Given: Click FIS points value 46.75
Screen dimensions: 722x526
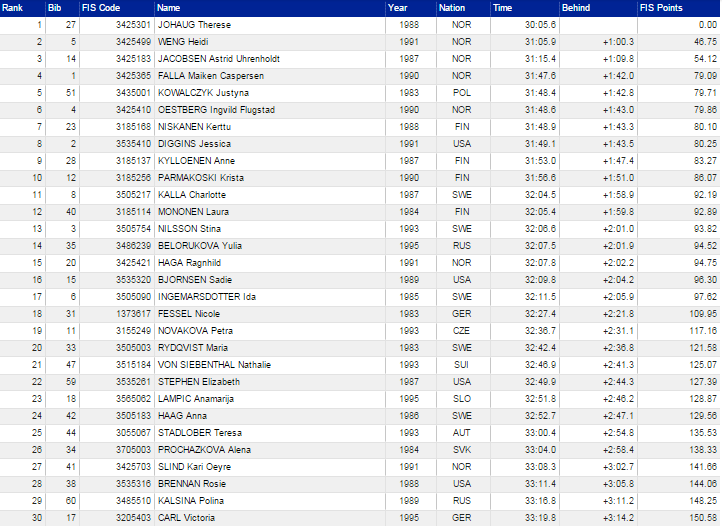Looking at the screenshot, I should (x=705, y=42).
